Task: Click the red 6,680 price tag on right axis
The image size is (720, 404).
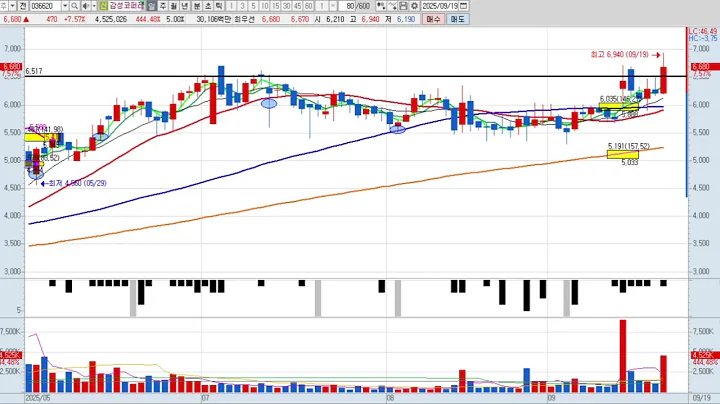Action: (705, 67)
